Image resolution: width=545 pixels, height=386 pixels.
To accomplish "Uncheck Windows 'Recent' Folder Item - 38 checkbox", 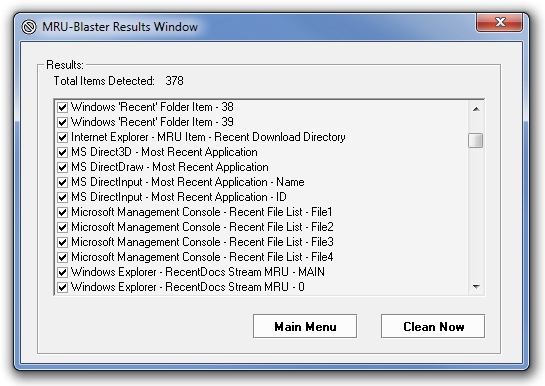I will pos(62,107).
